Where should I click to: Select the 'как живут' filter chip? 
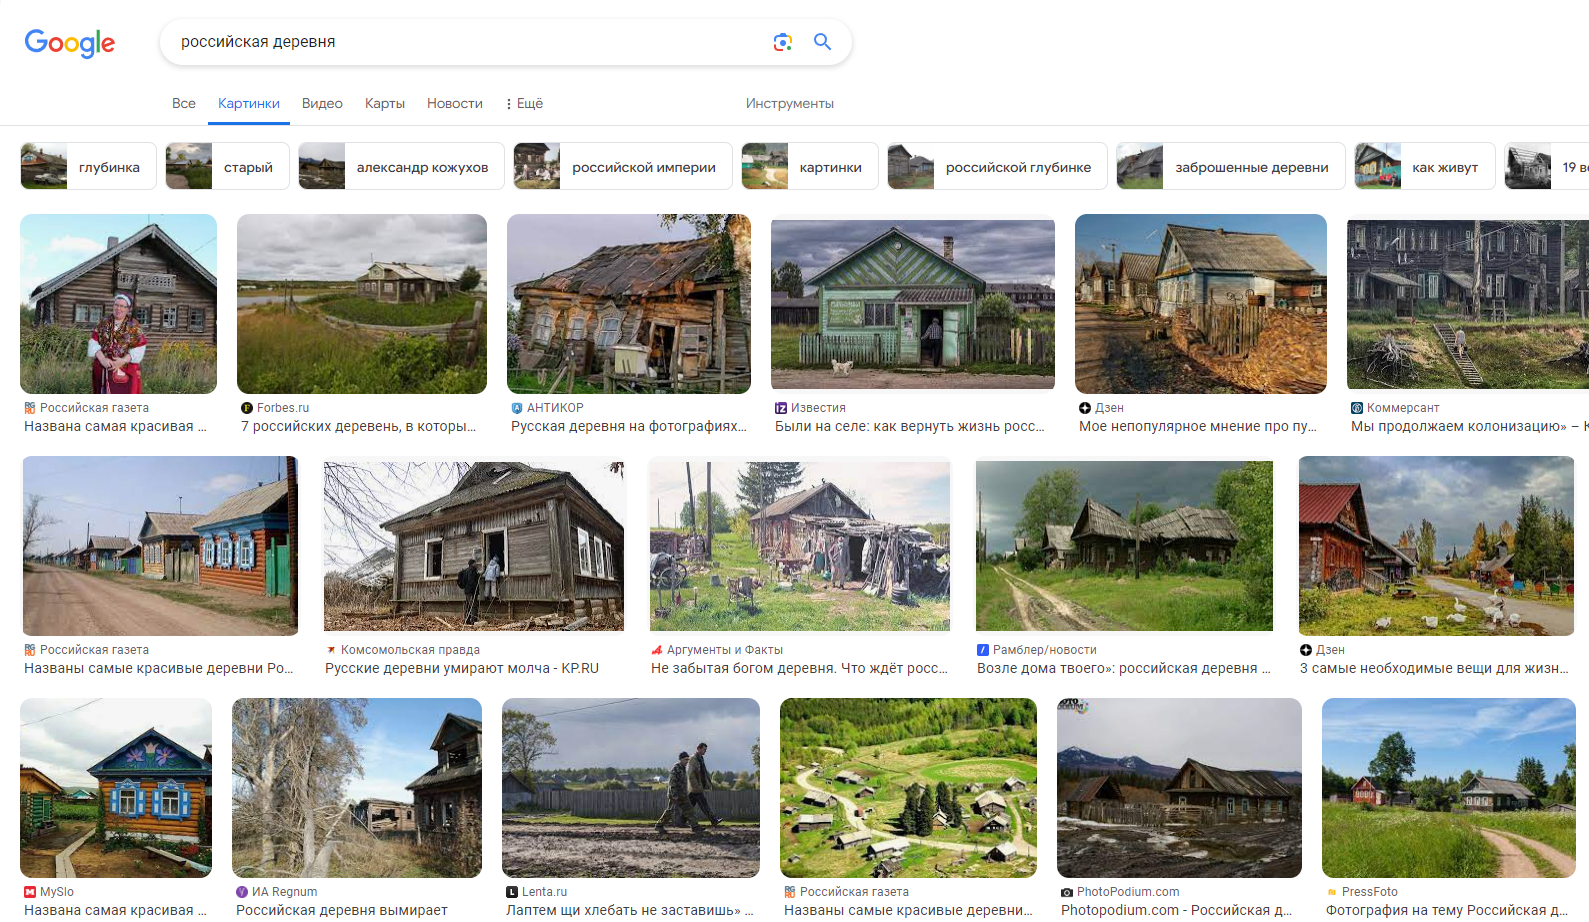(1424, 167)
